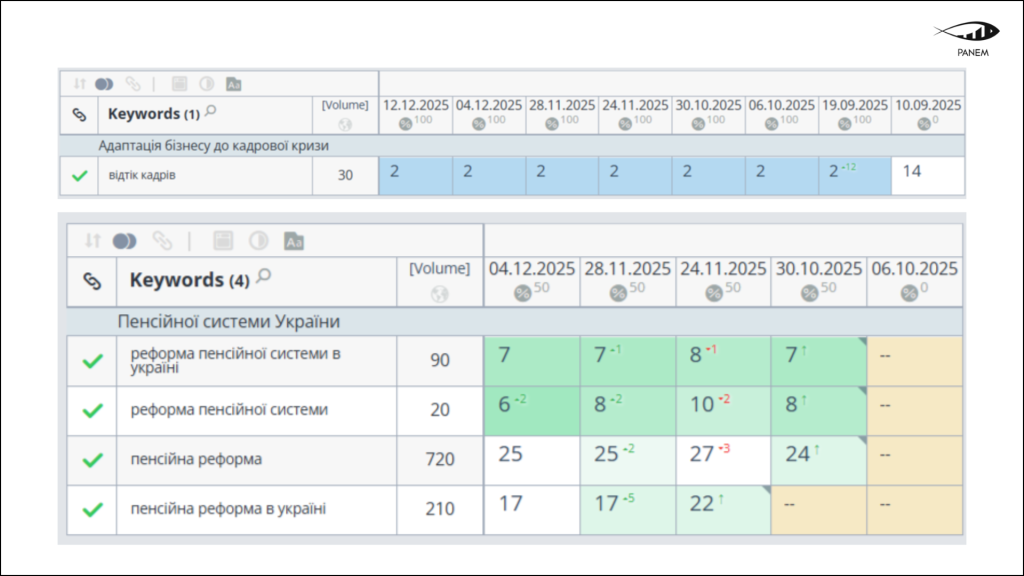Click the half-circle contrast icon in bottom toolbar
Viewport: 1024px width, 576px height.
[259, 241]
